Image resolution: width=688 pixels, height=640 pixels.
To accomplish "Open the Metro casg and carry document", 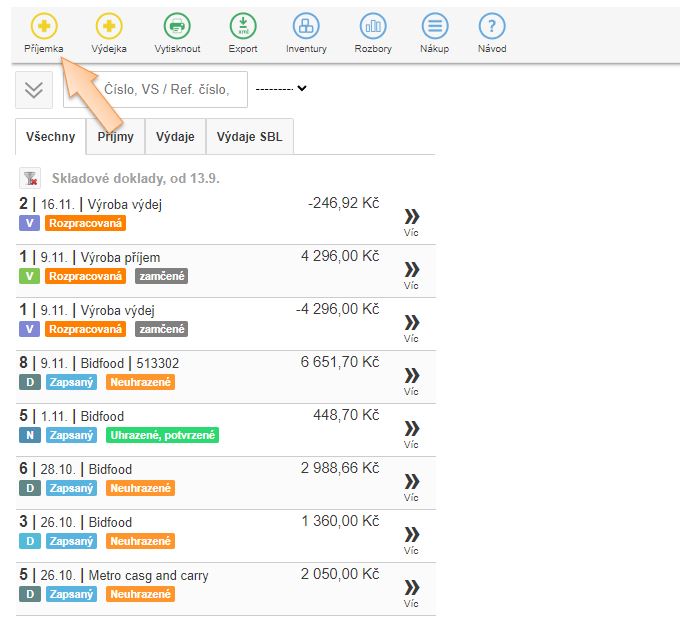I will click(148, 576).
